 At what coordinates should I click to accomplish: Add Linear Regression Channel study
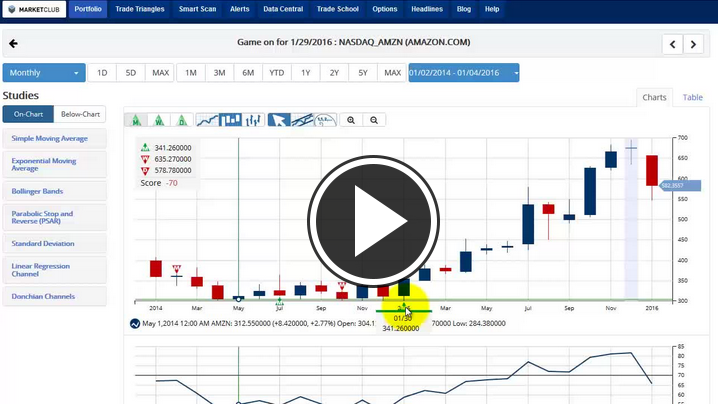point(54,270)
